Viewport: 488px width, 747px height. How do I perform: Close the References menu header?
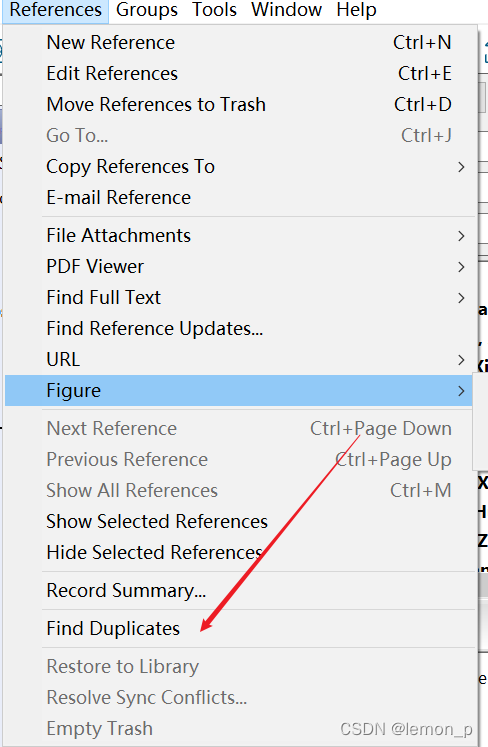[x=55, y=10]
